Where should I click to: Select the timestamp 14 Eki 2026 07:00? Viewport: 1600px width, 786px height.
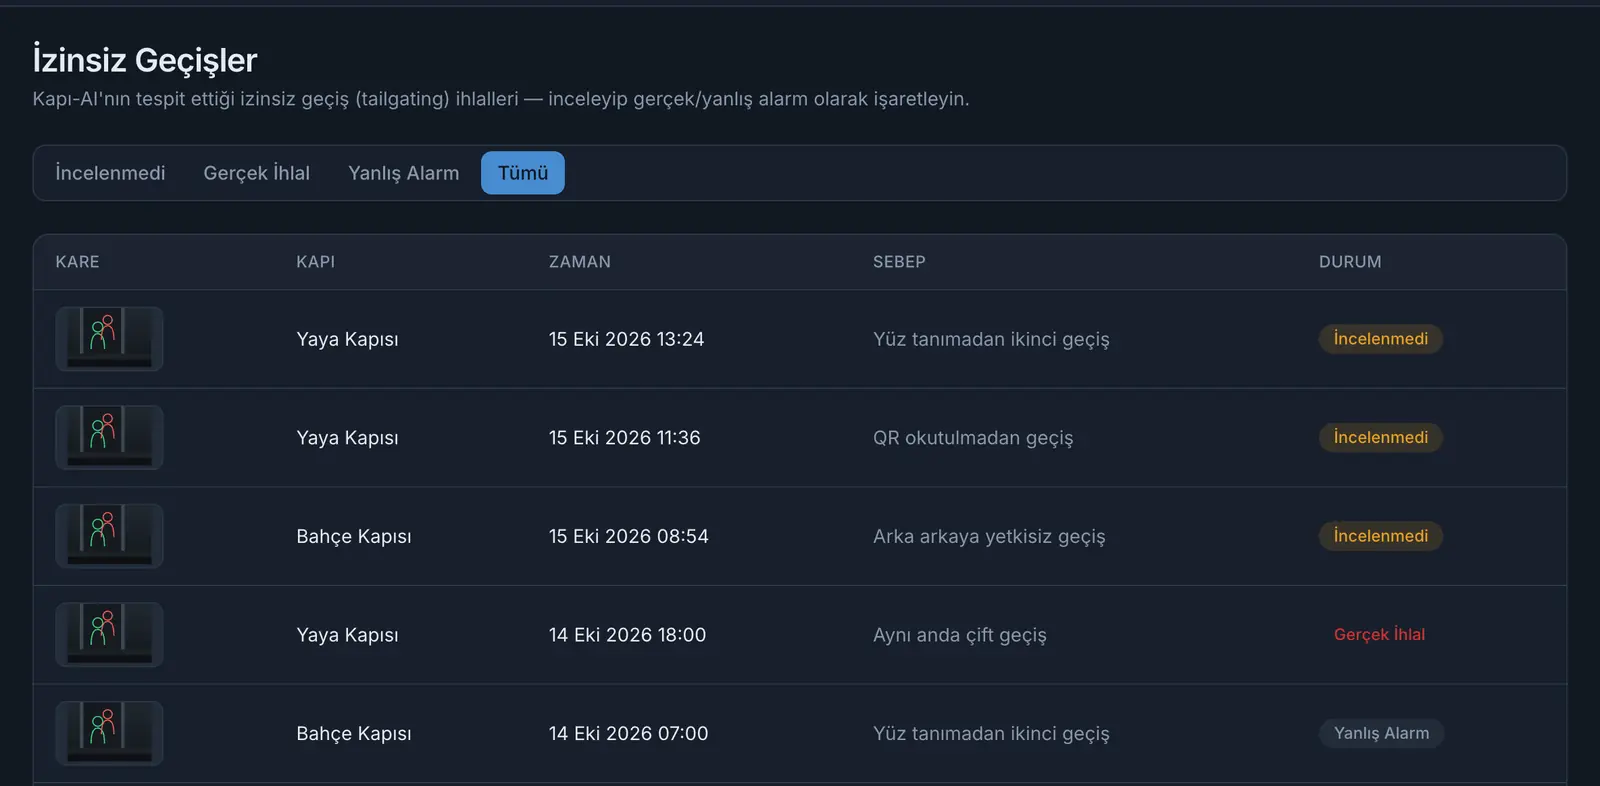tap(629, 733)
